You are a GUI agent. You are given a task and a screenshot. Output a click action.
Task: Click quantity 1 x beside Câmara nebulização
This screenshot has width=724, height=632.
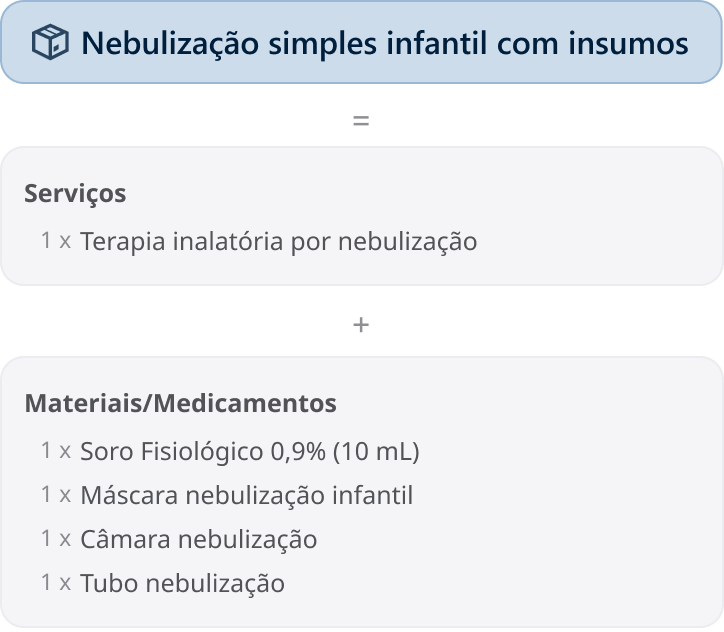[56, 538]
